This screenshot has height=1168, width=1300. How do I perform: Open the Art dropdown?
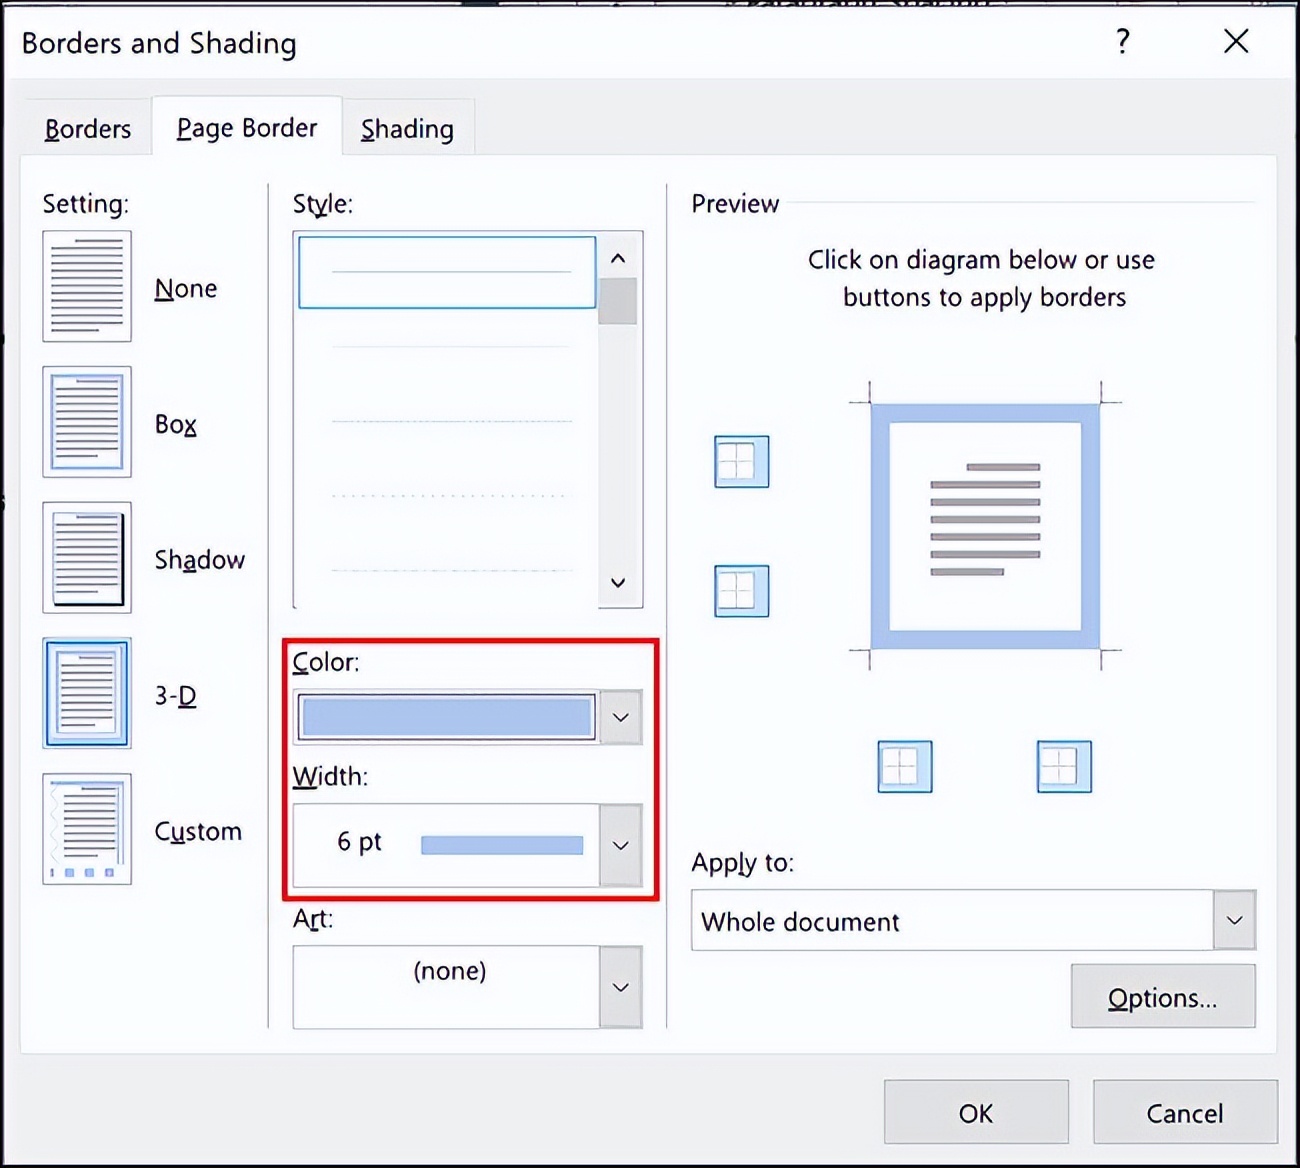tap(621, 986)
